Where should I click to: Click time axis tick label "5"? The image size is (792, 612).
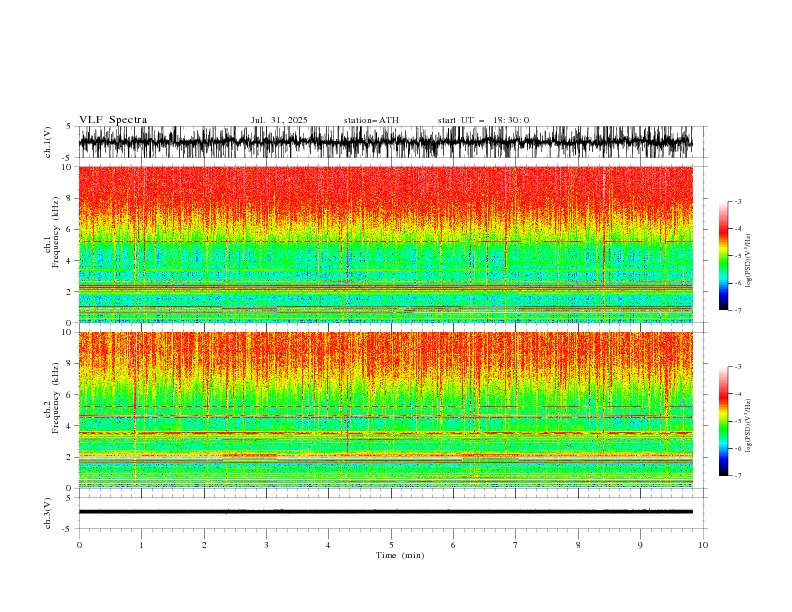click(391, 545)
